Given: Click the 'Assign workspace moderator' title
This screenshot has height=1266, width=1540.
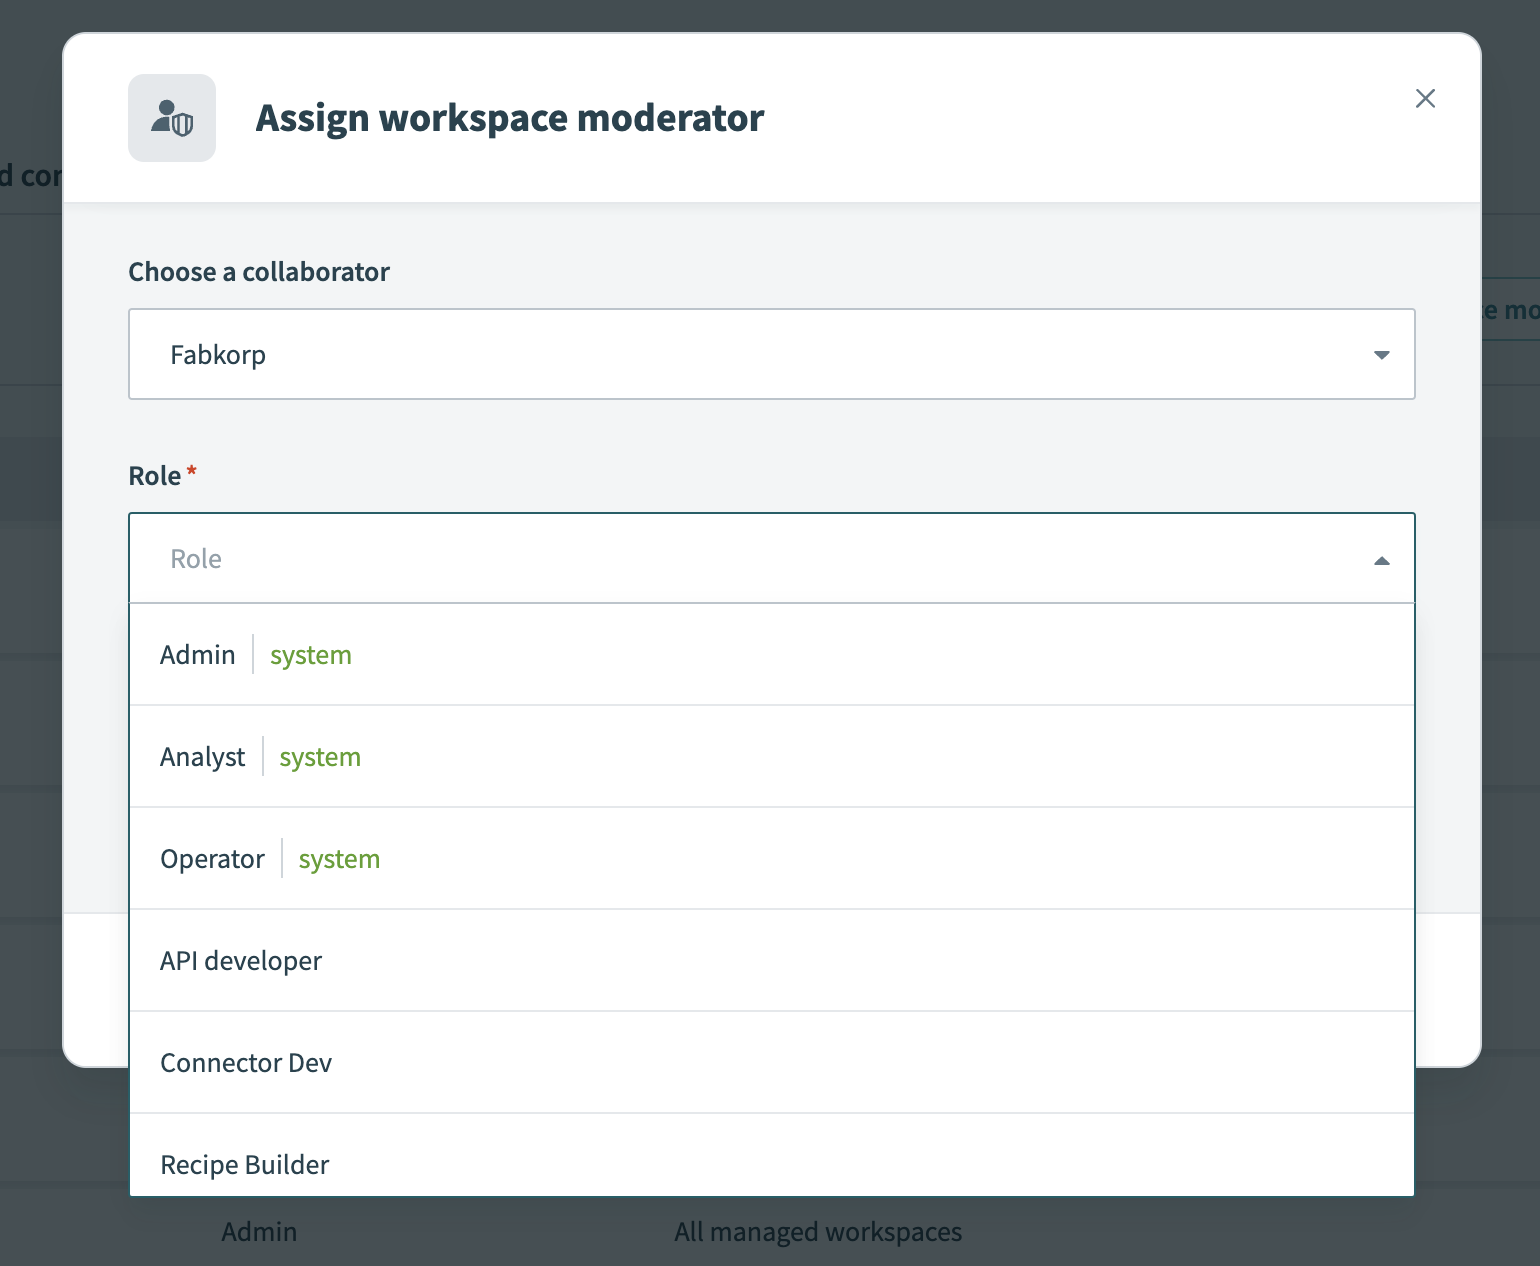Looking at the screenshot, I should click(510, 118).
